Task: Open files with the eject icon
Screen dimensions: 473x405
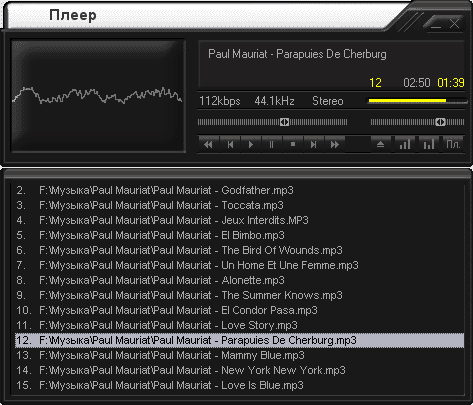Action: tap(381, 144)
